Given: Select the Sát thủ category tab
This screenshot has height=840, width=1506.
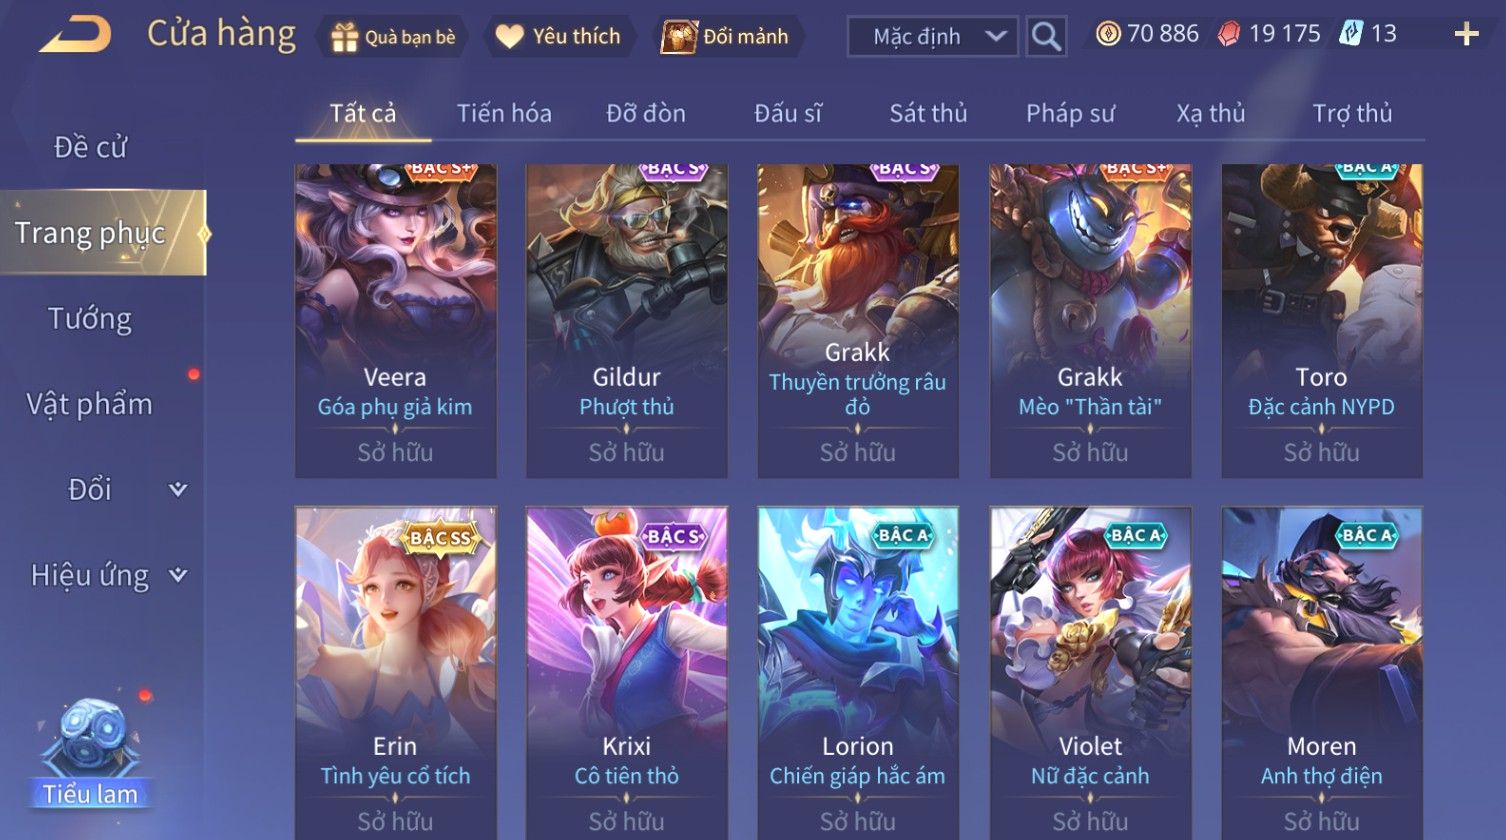Looking at the screenshot, I should click(x=928, y=113).
